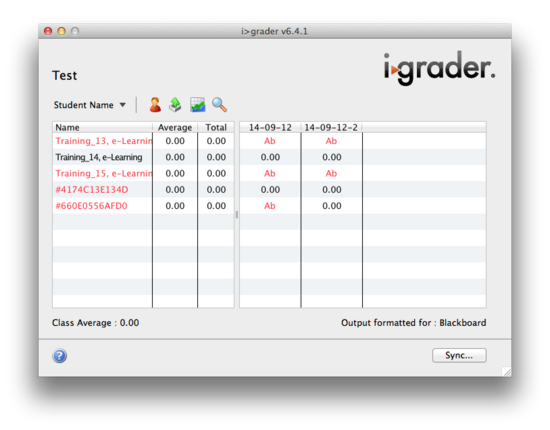Click the Total column header
The image size is (550, 430).
(216, 127)
